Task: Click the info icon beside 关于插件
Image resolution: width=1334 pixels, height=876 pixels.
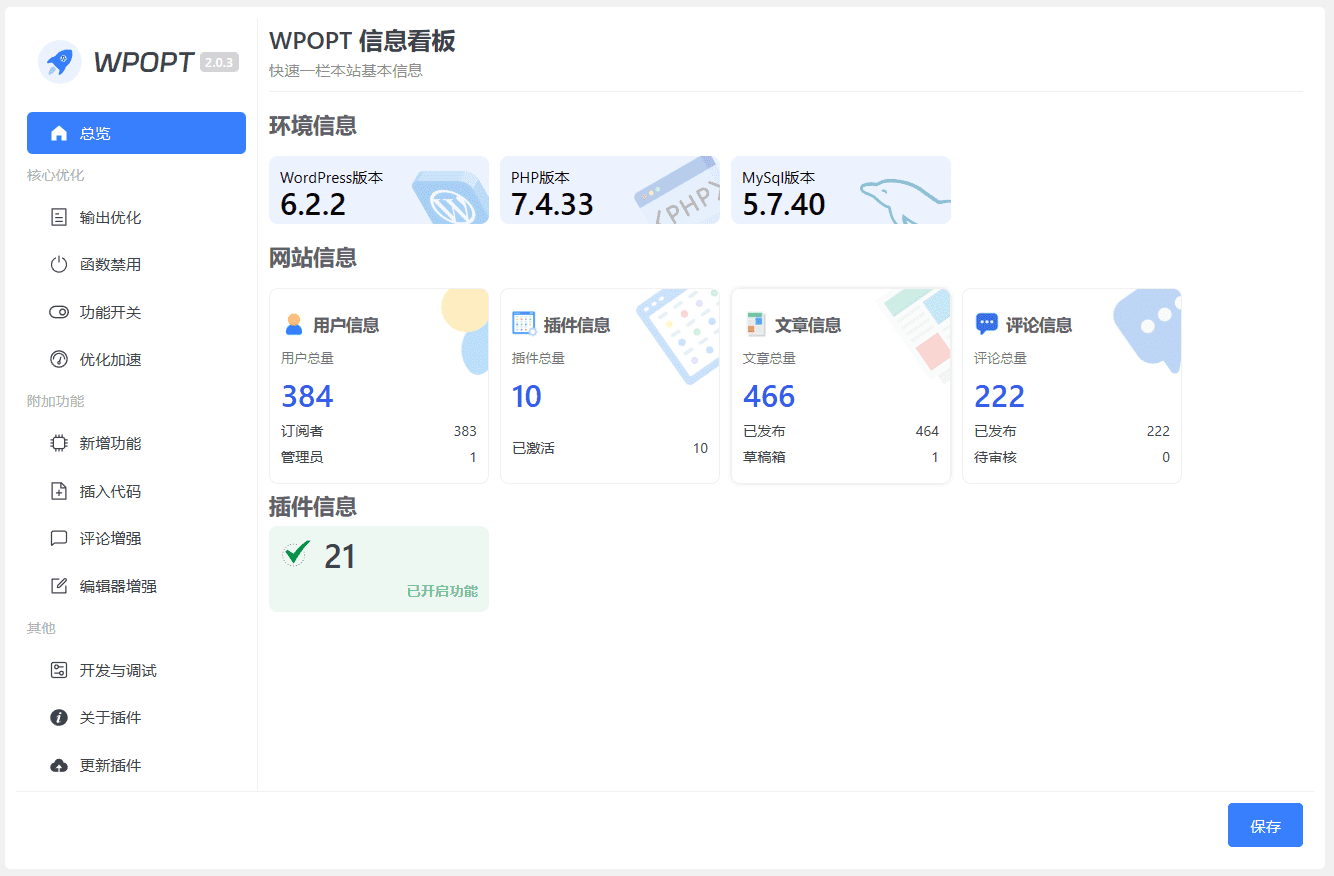Action: [59, 717]
